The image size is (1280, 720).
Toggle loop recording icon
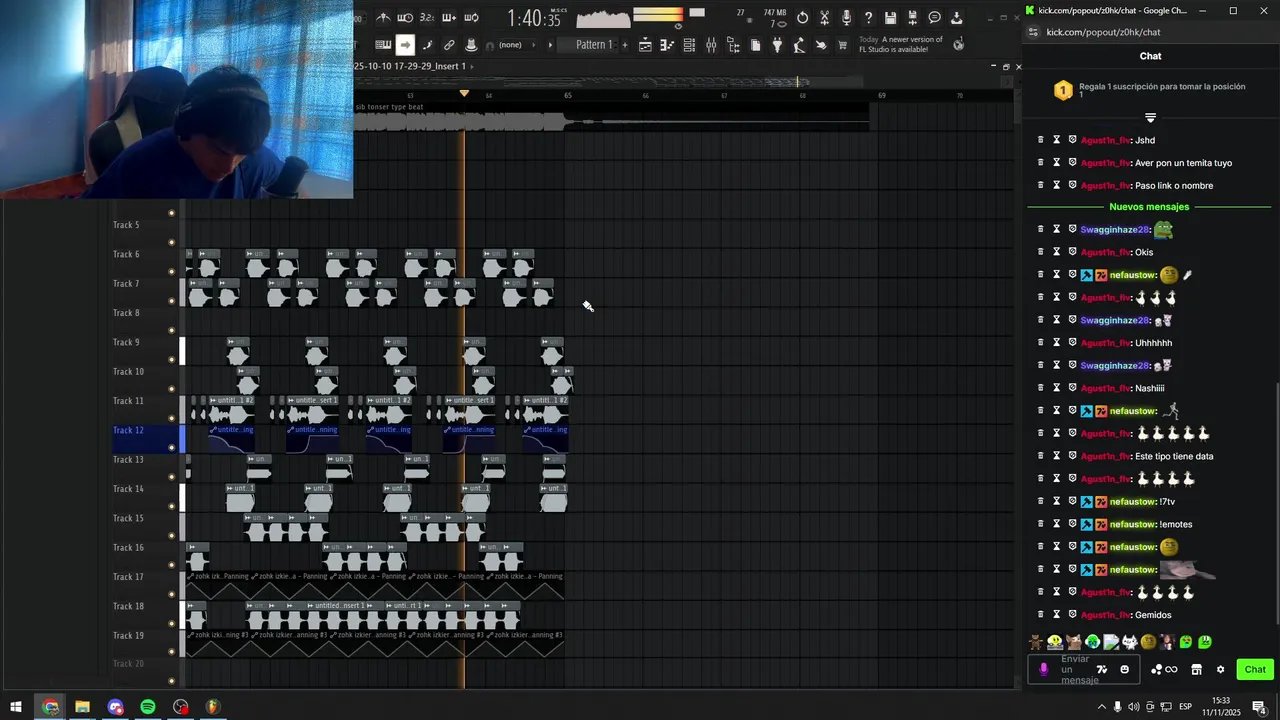471,17
